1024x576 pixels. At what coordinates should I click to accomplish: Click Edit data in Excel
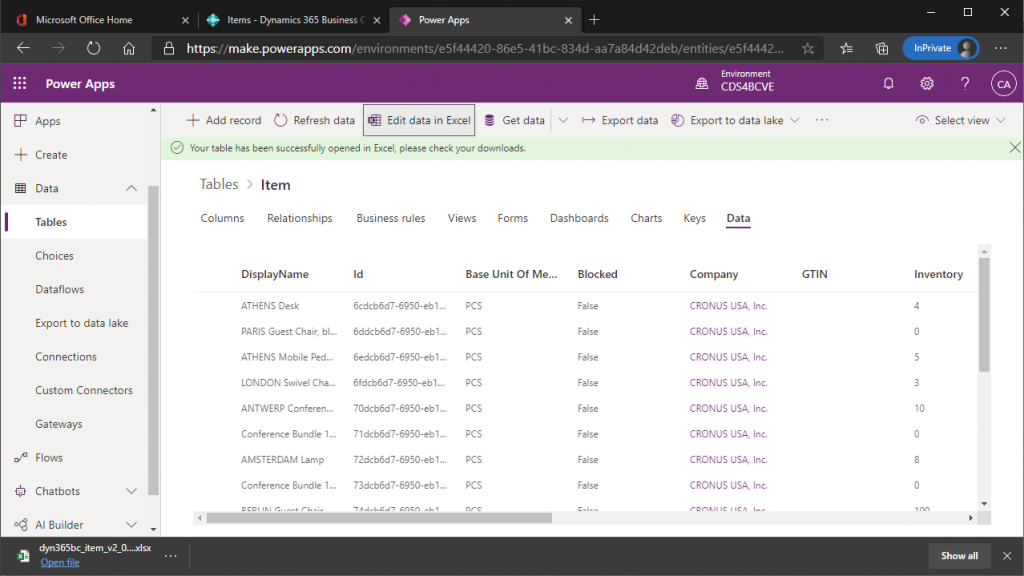[419, 120]
